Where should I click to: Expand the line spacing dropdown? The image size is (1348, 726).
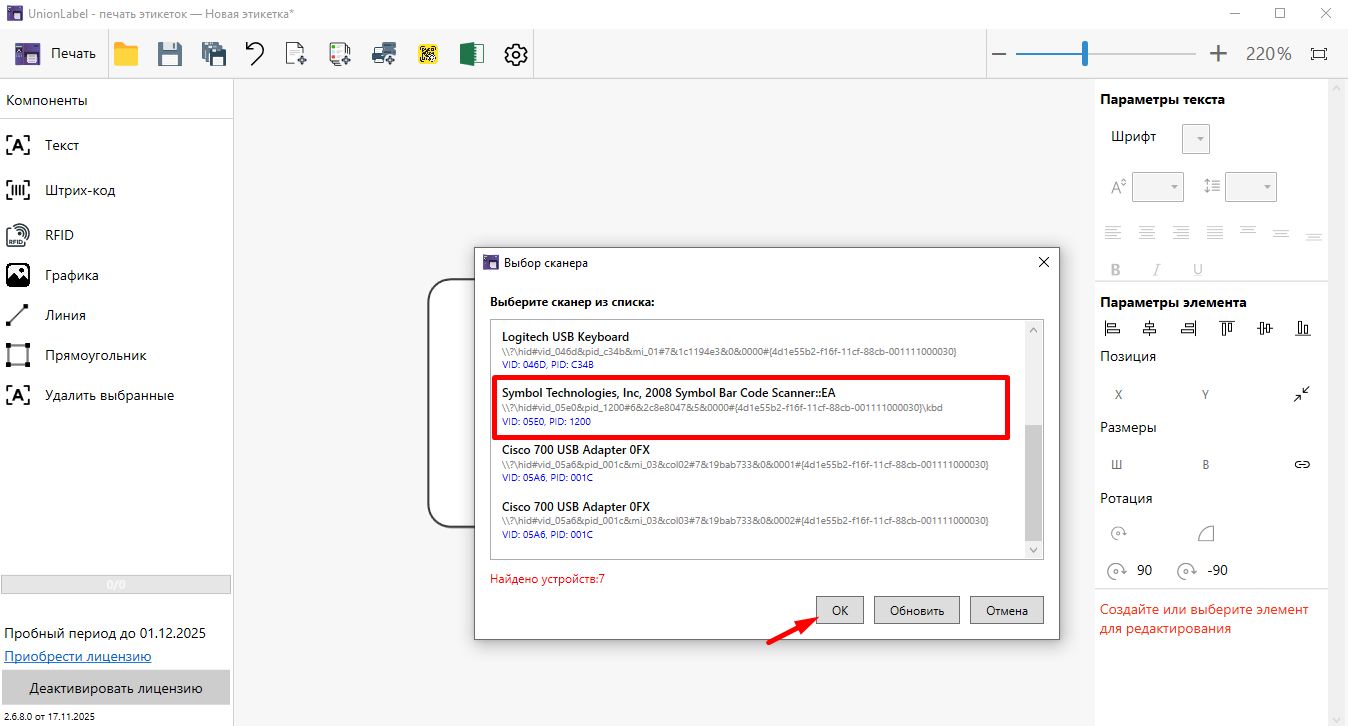click(1251, 186)
